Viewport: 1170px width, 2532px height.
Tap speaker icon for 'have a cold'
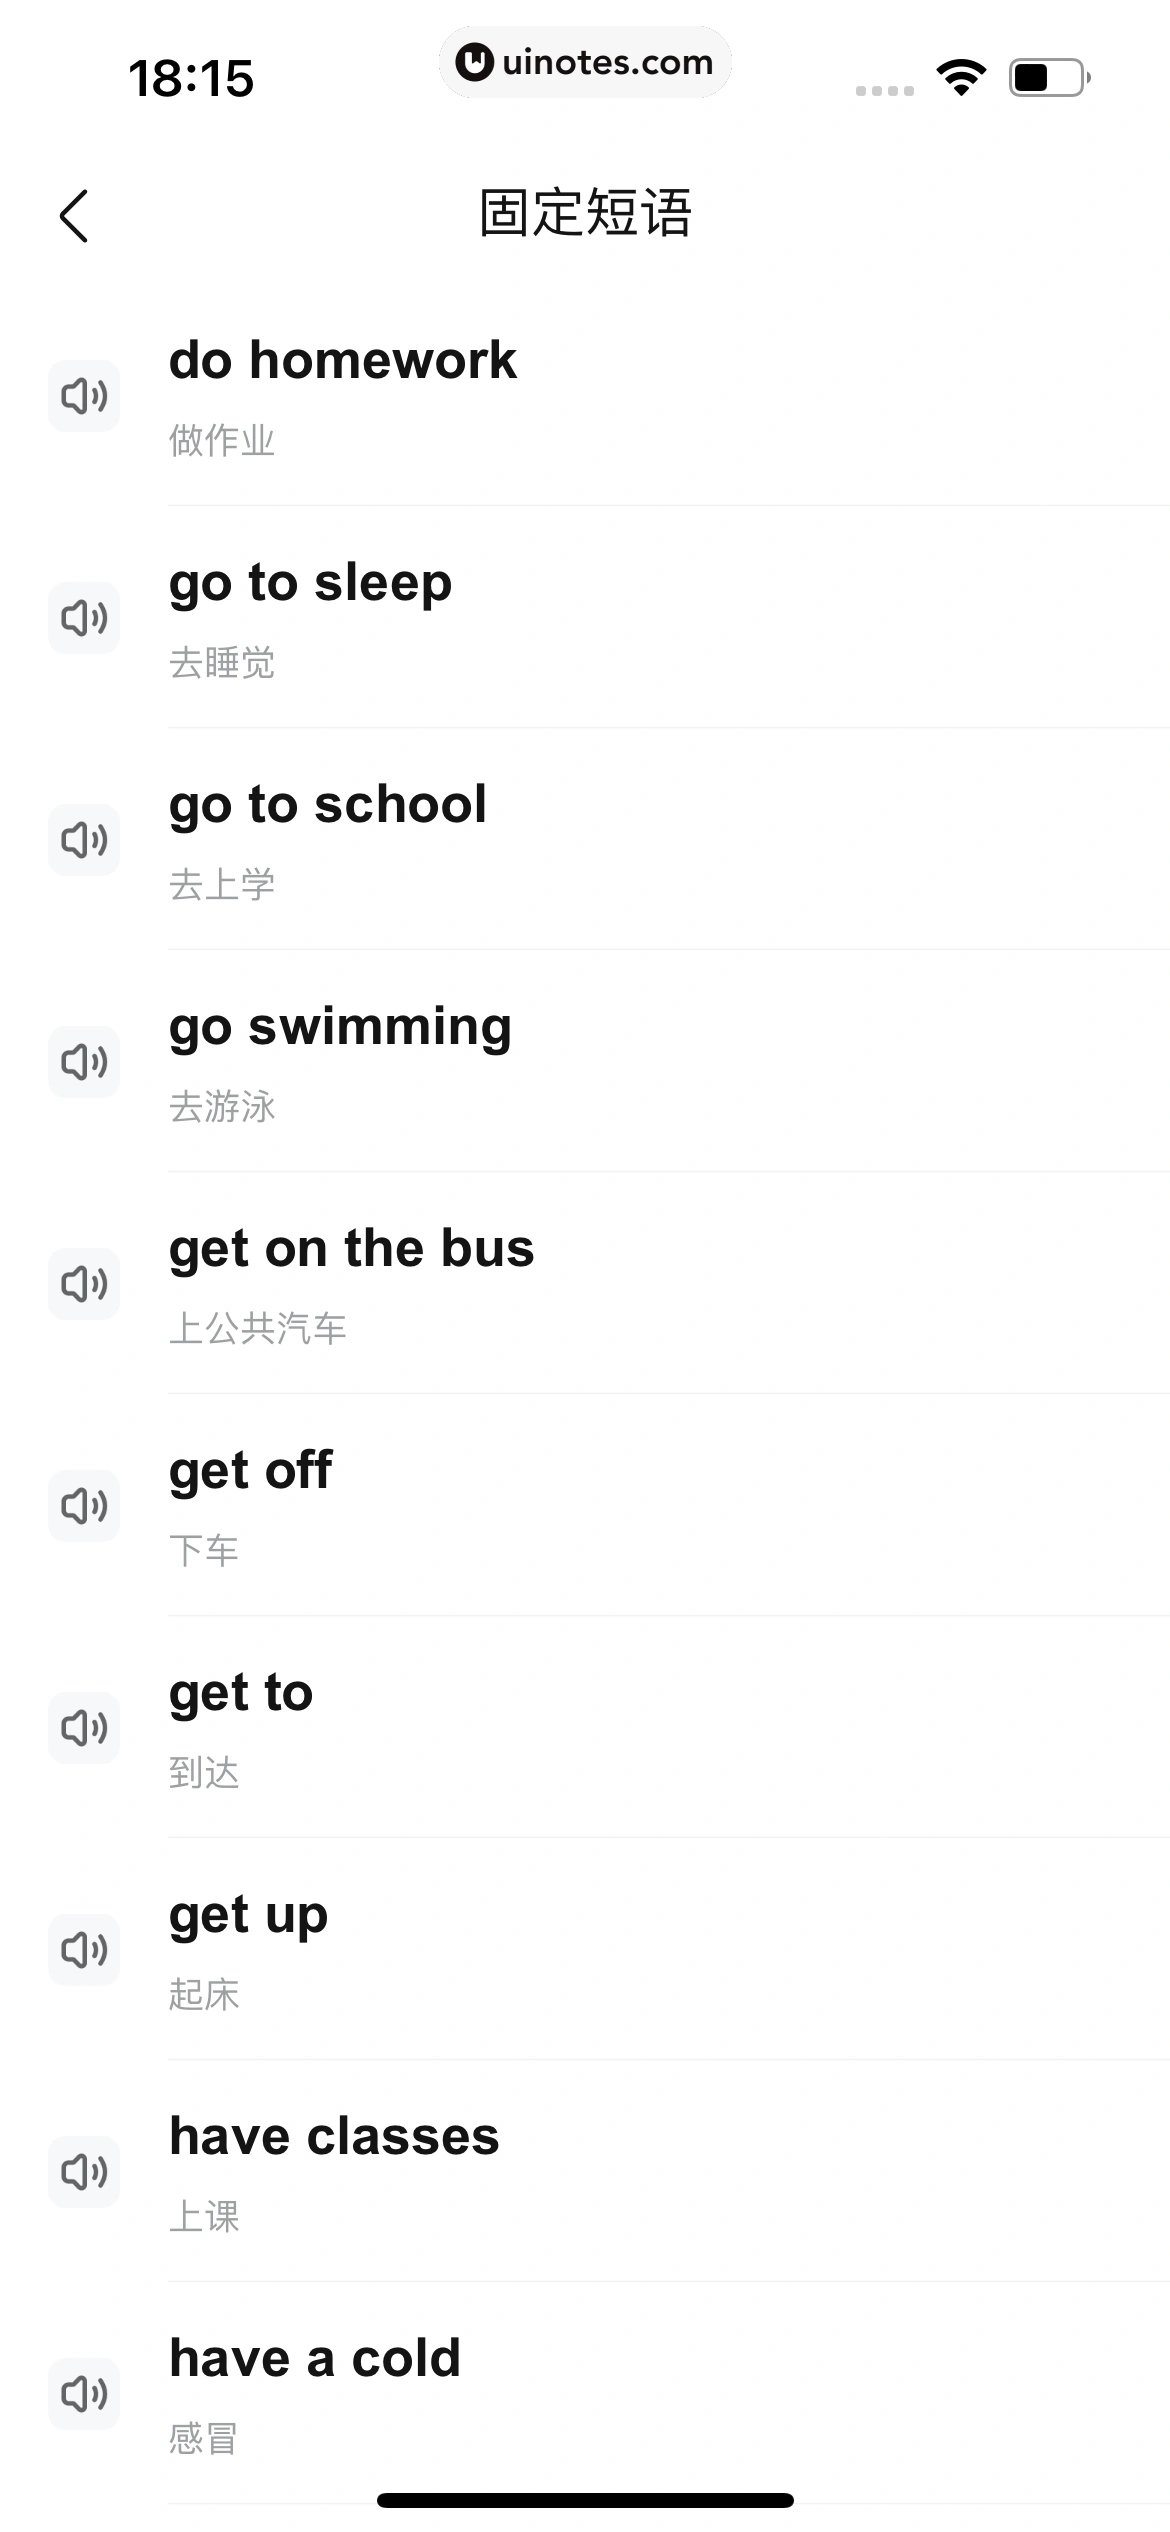(x=84, y=2394)
